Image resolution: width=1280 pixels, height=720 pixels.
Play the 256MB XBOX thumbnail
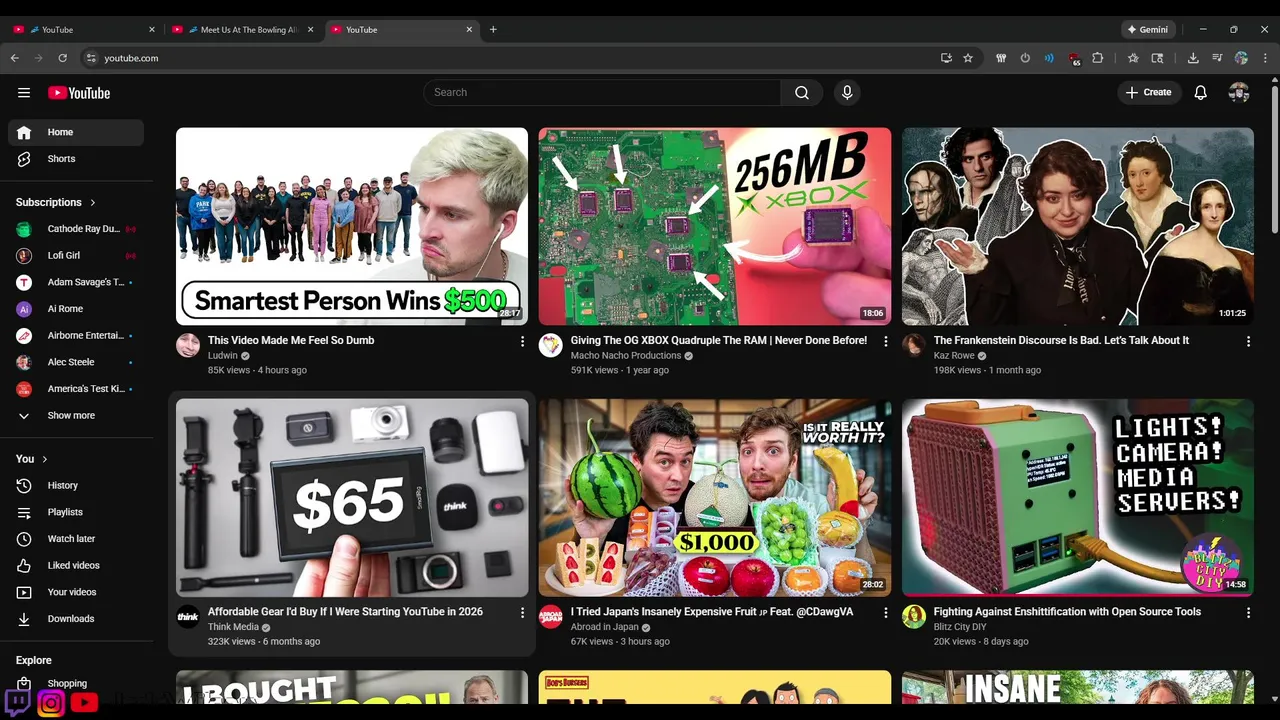715,226
